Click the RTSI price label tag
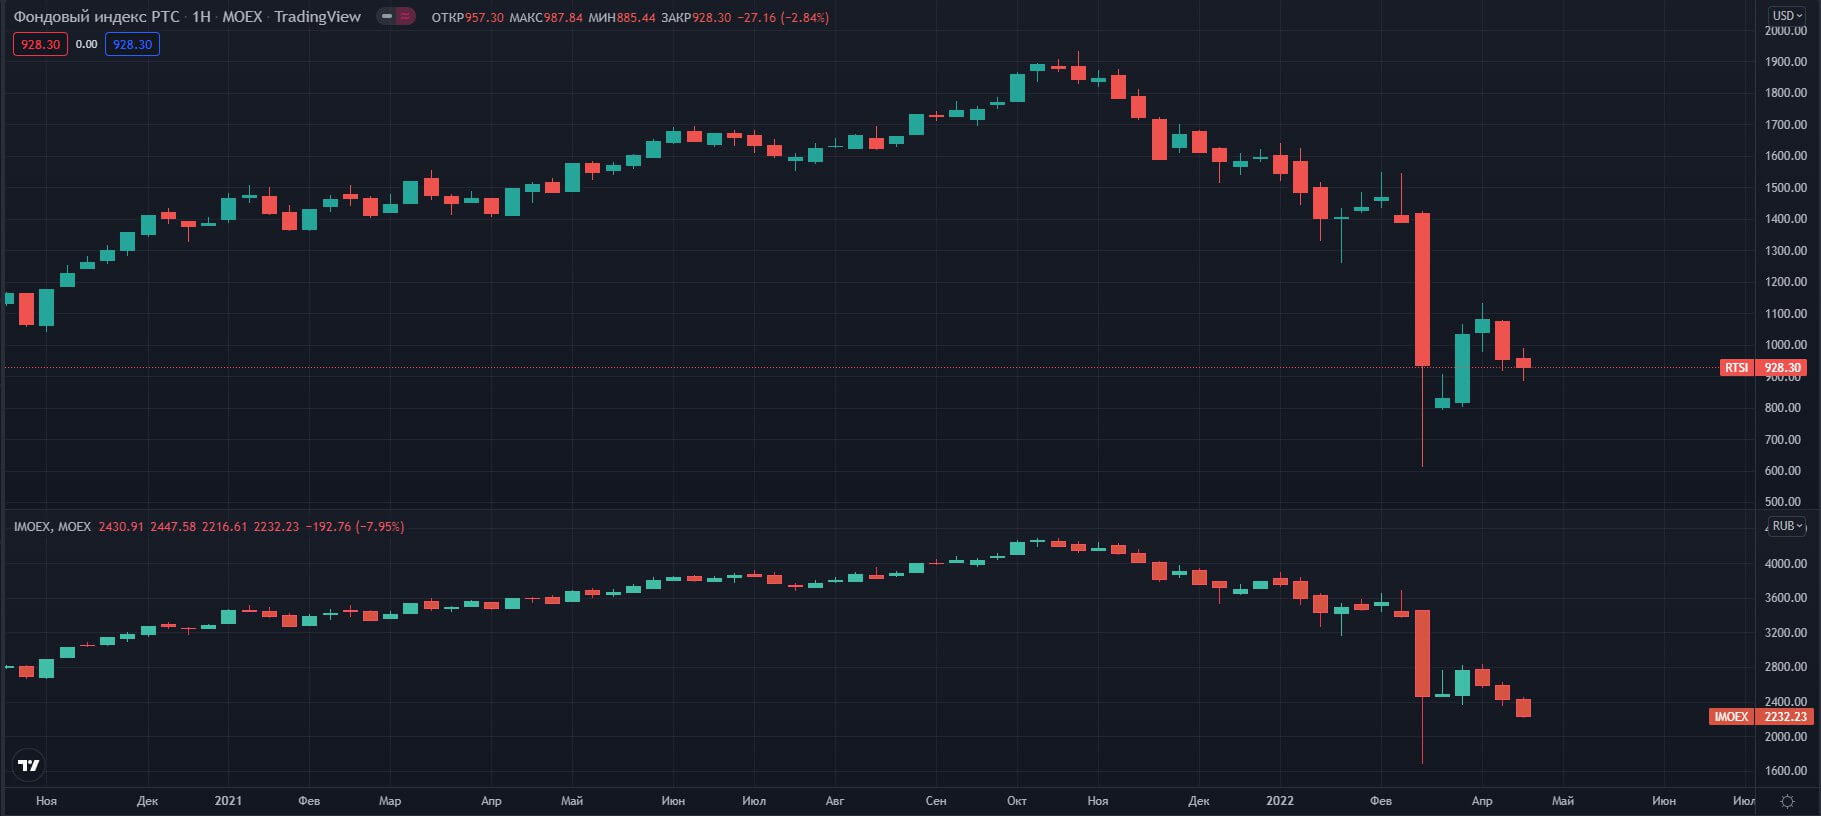Image resolution: width=1821 pixels, height=816 pixels. 1736,368
